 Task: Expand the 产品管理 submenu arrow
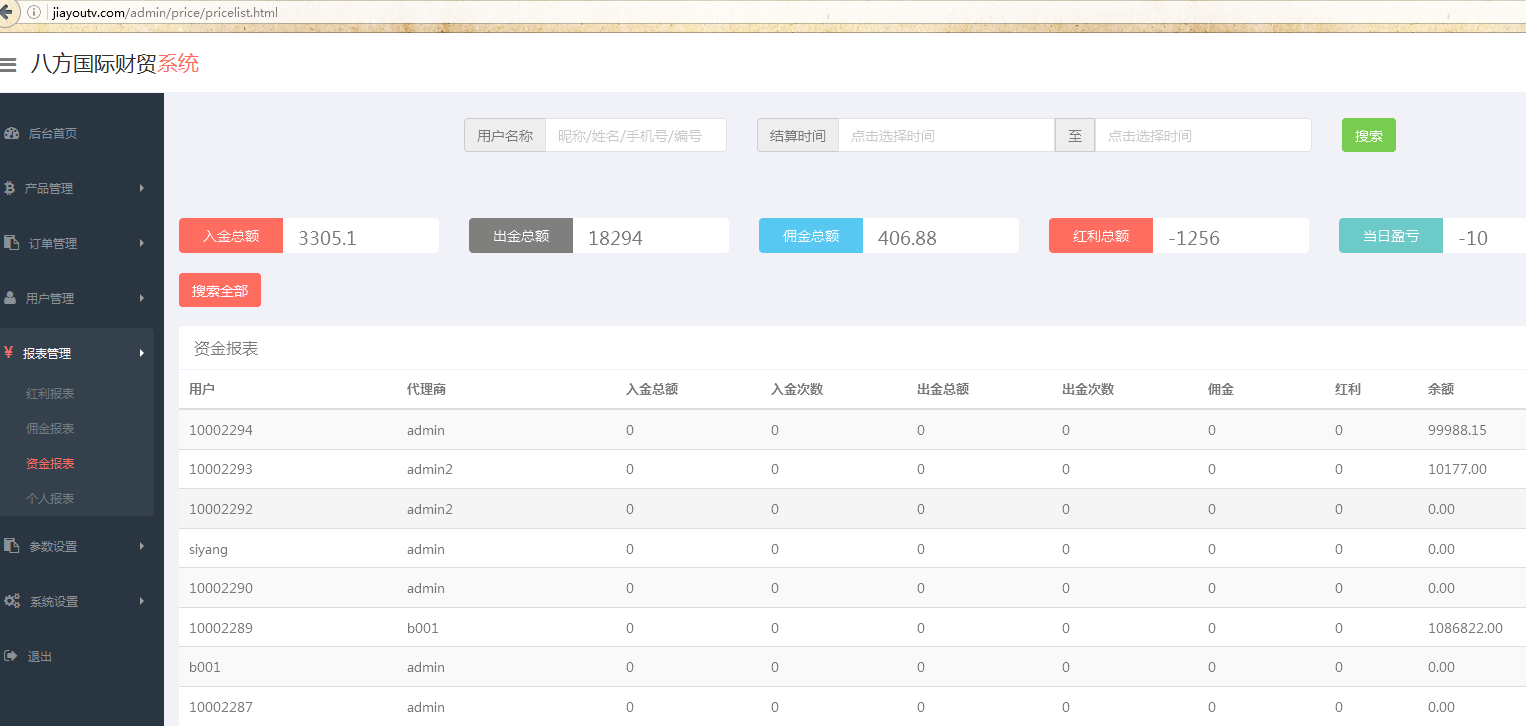coord(142,188)
